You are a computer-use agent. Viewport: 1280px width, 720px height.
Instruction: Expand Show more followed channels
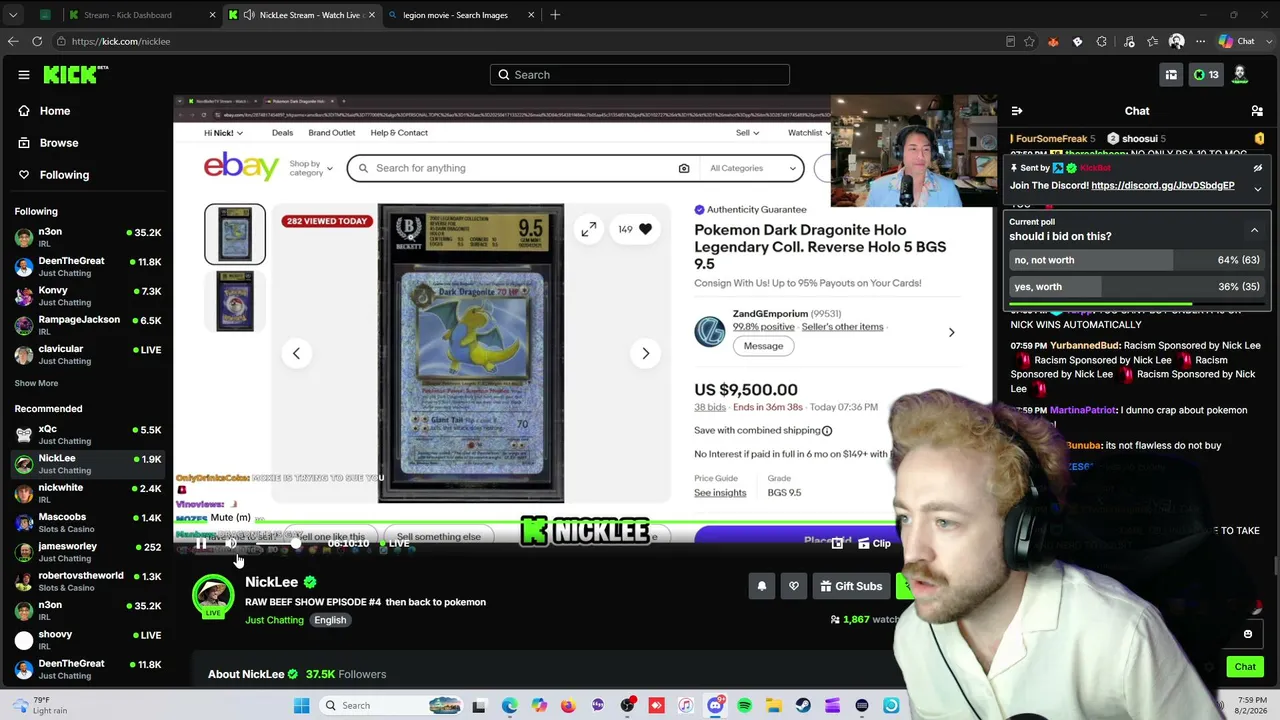[36, 383]
